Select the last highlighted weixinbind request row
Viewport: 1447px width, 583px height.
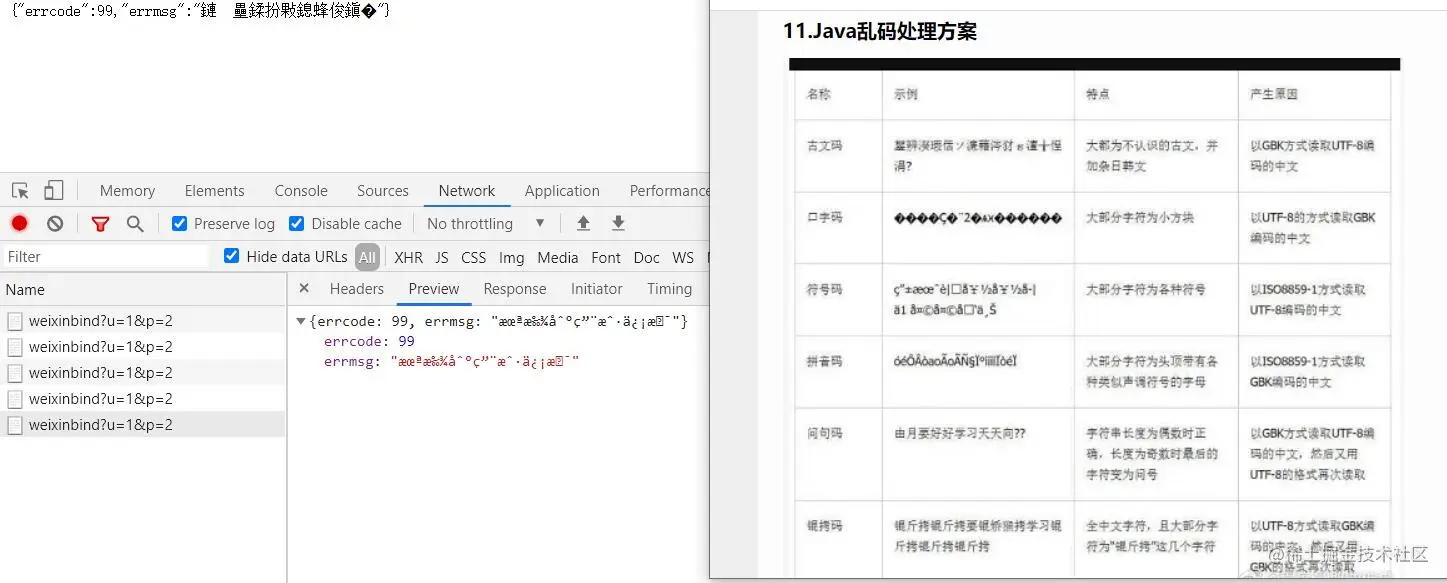point(143,425)
